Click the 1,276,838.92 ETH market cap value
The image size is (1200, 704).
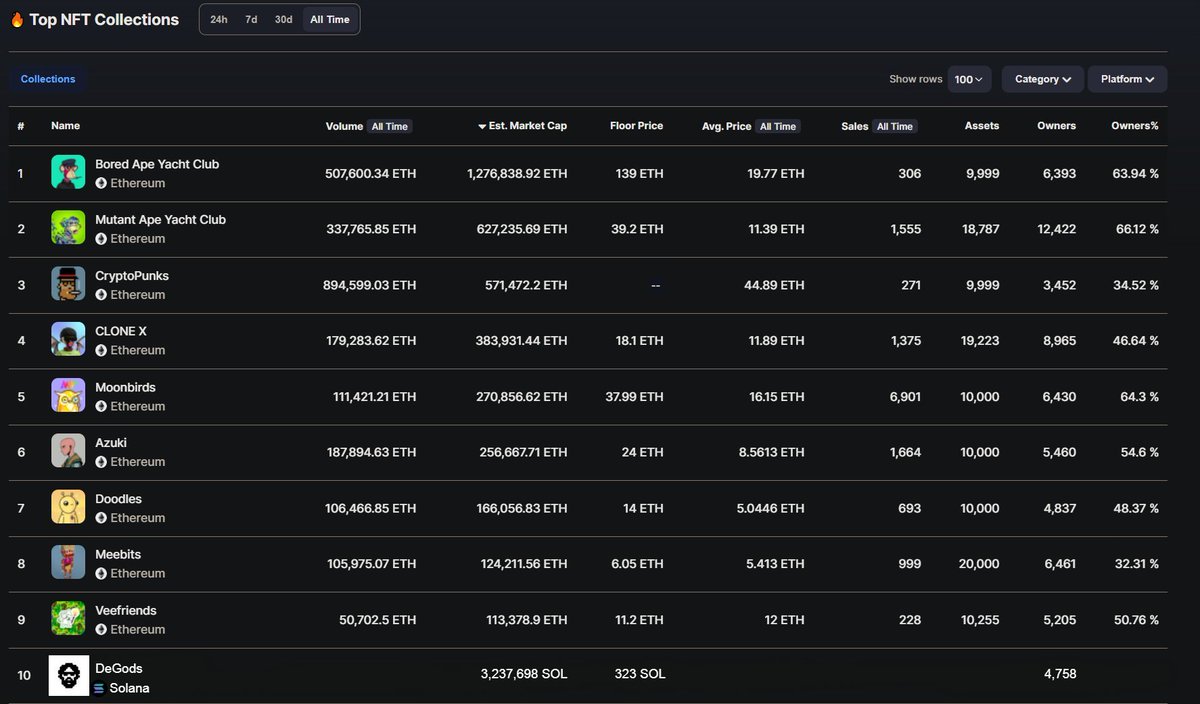(x=517, y=174)
